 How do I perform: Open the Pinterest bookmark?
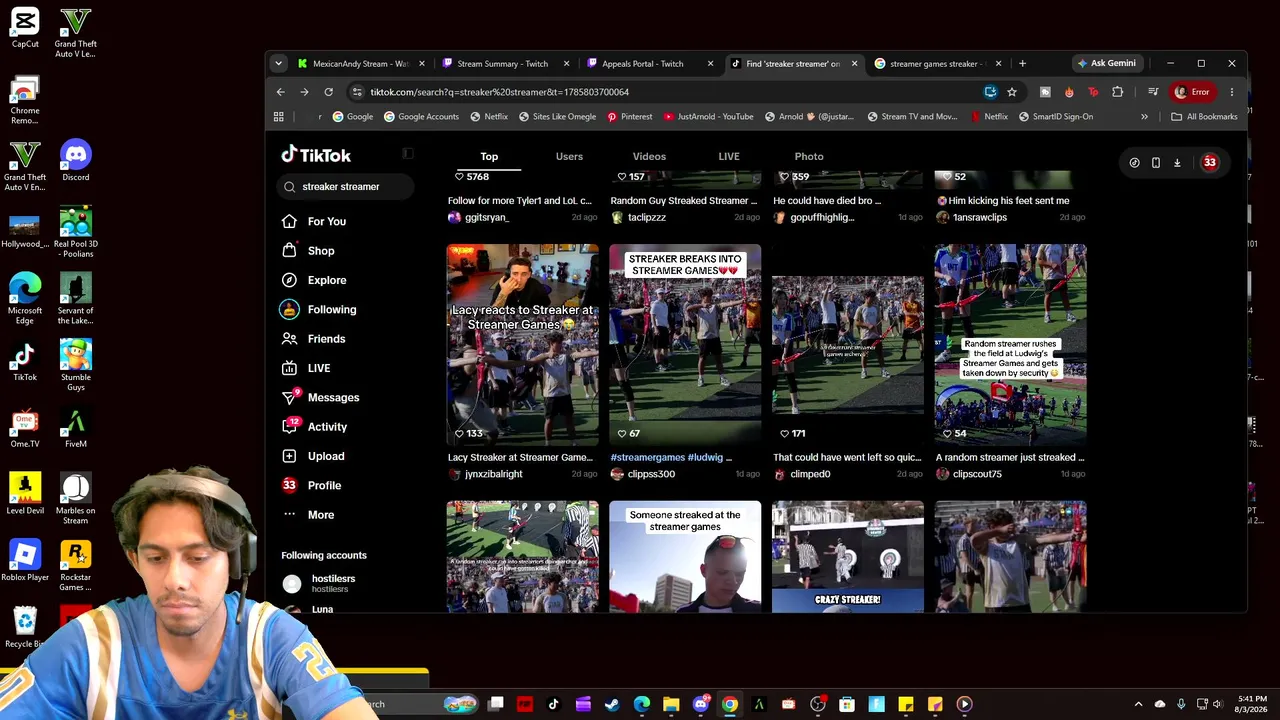(629, 117)
